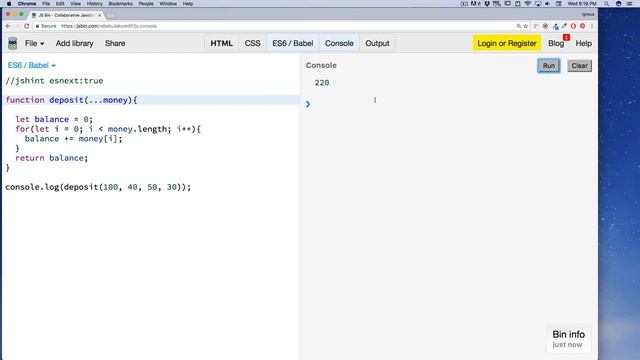640x360 pixels.
Task: Toggle the Console panel button
Action: pos(339,43)
